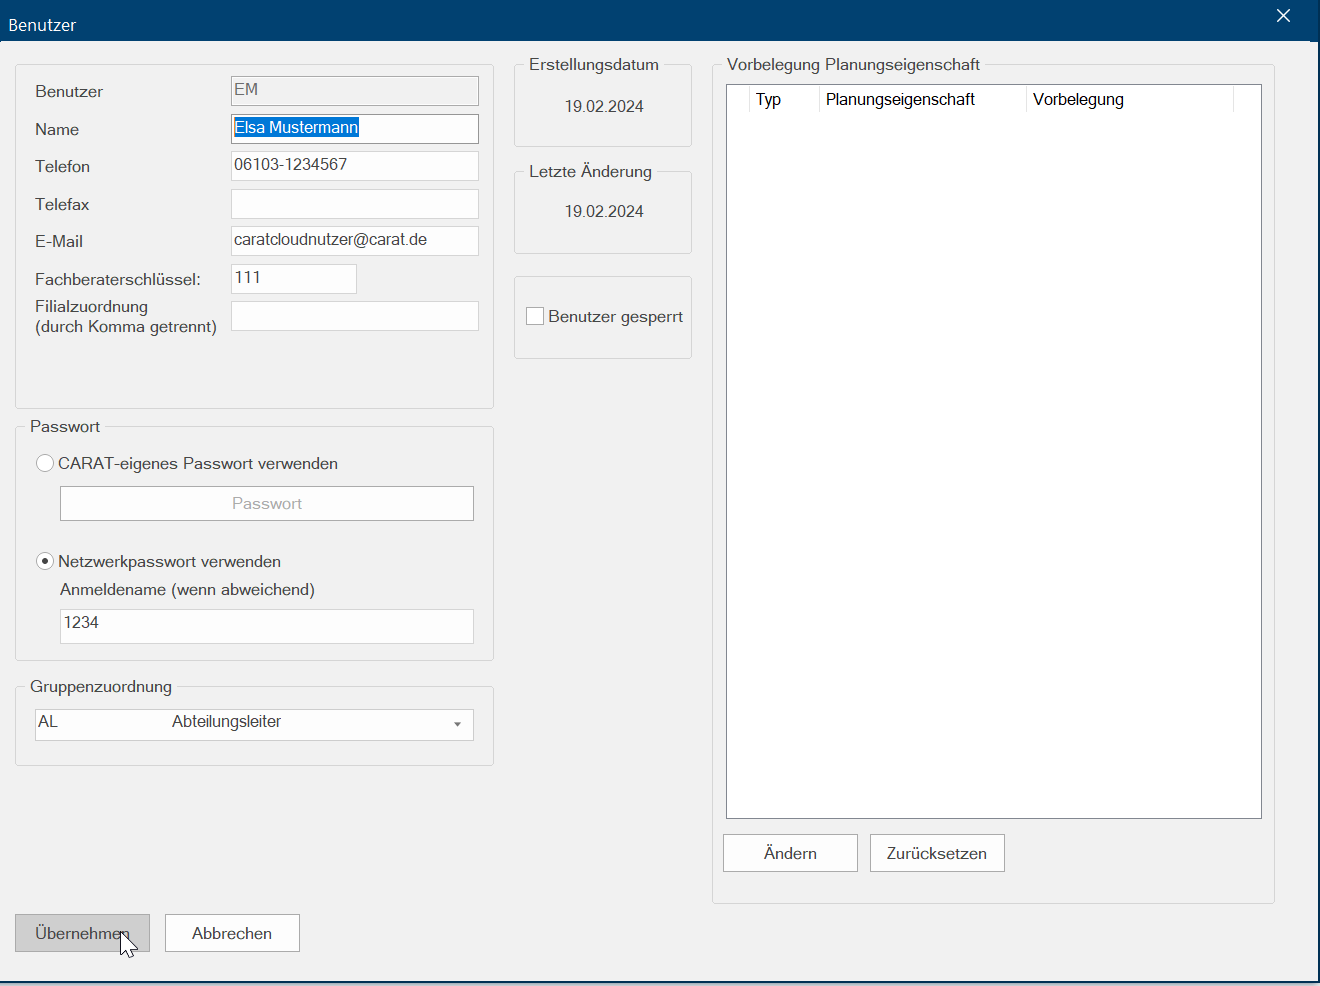
Task: Close the Benutzer dialog window
Action: click(1283, 16)
